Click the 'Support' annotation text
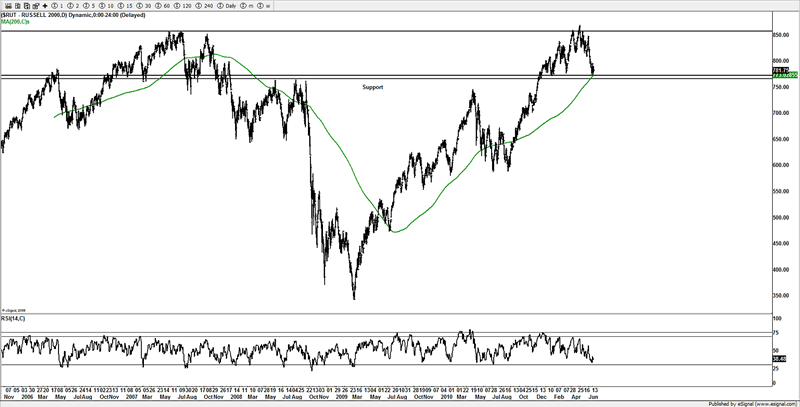 (x=372, y=87)
